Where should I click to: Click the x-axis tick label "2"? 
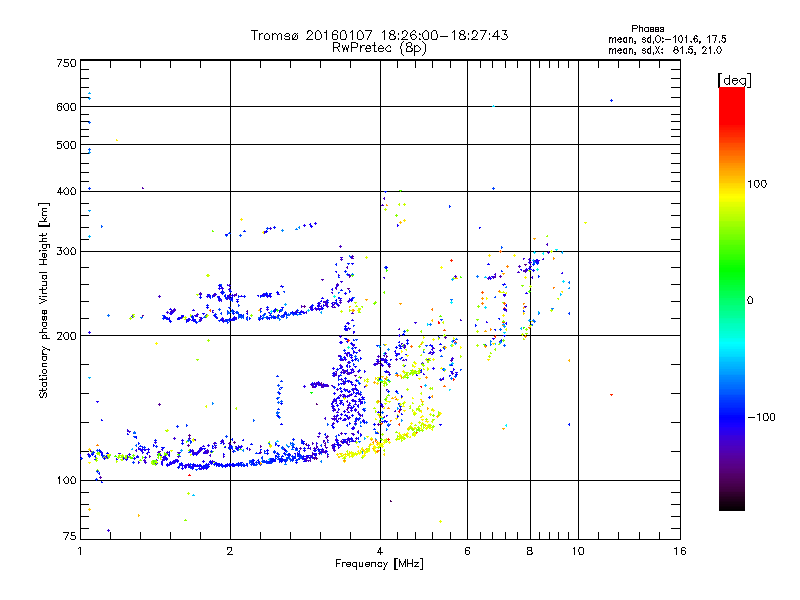[230, 551]
